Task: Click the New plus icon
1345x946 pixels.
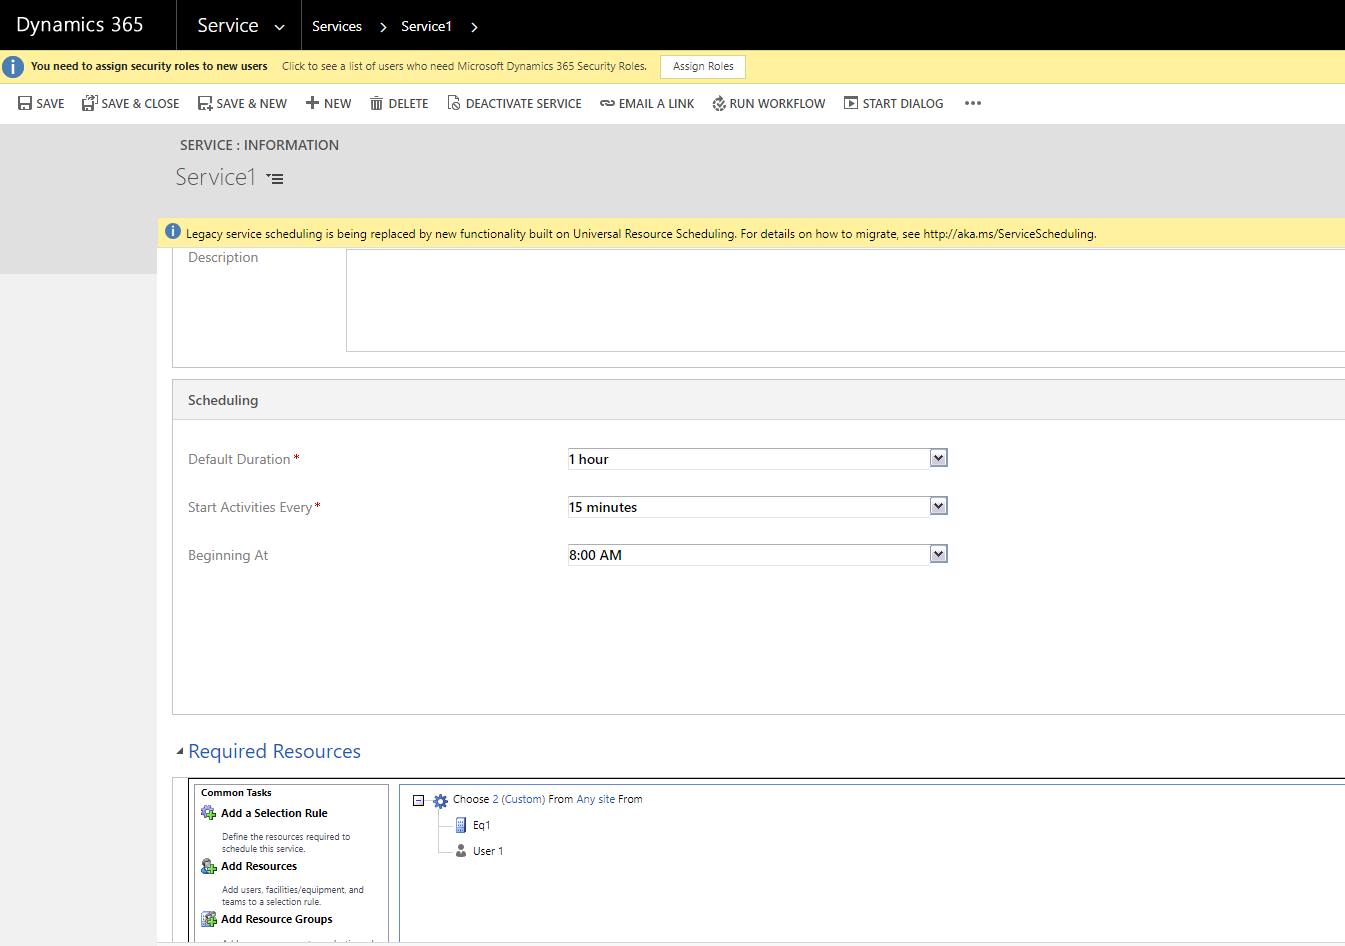Action: 312,103
